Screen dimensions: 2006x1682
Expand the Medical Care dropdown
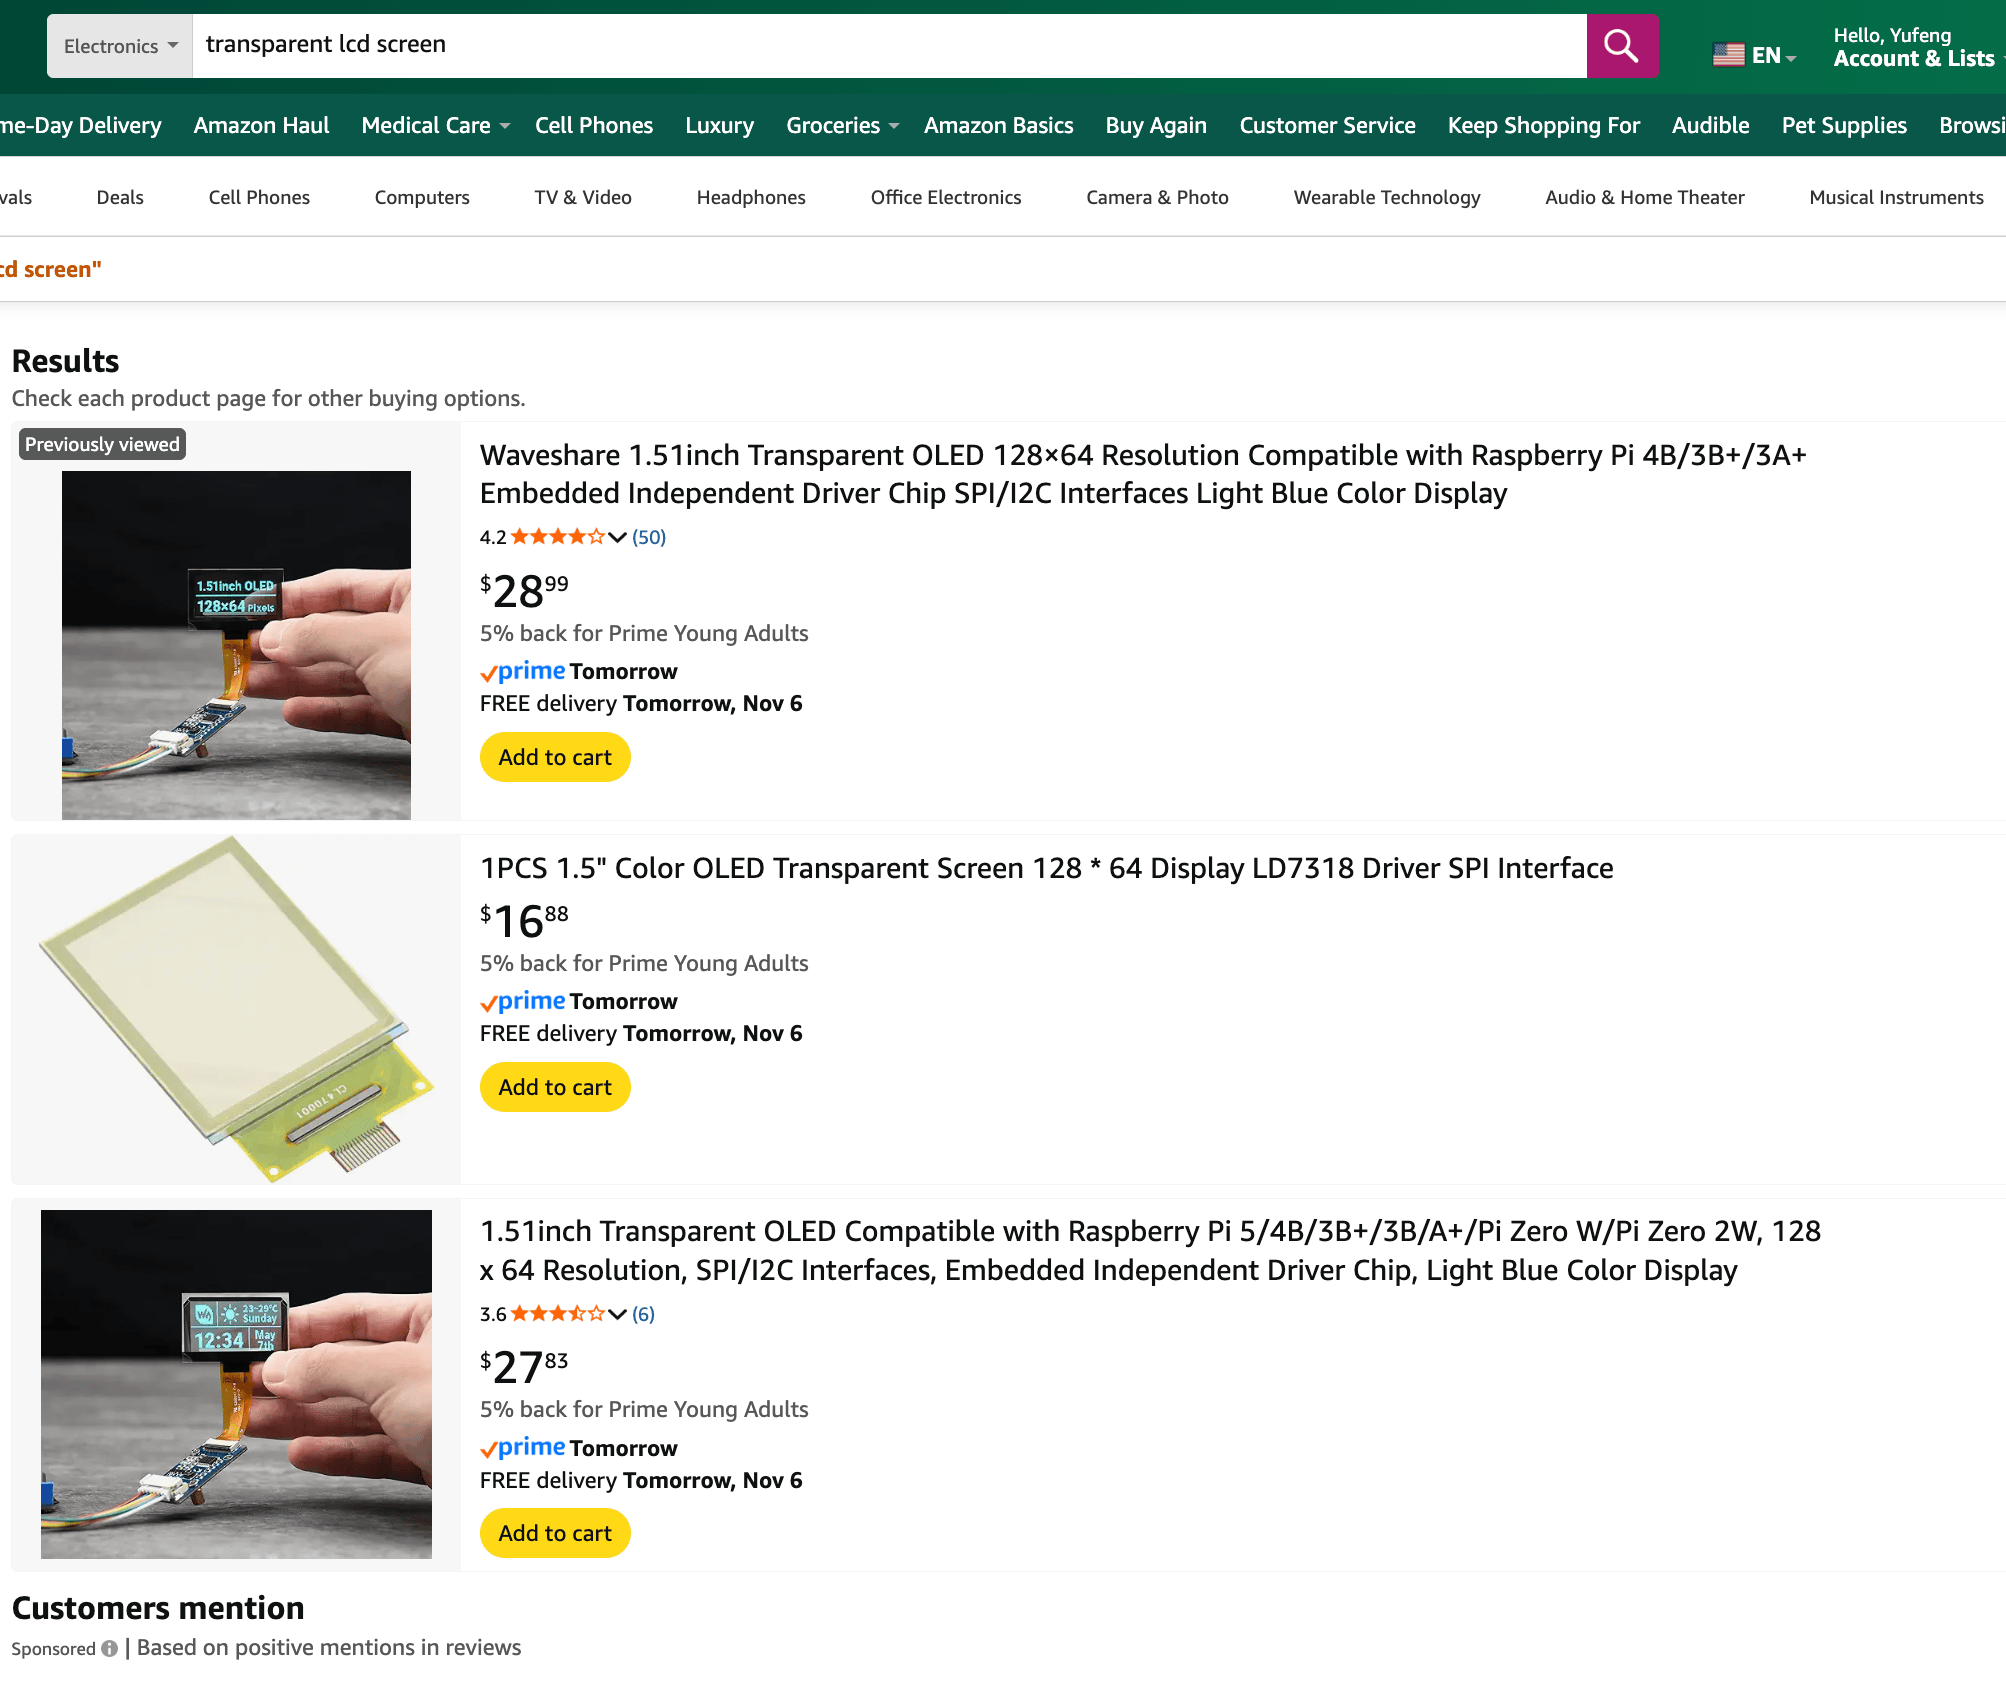pos(434,125)
